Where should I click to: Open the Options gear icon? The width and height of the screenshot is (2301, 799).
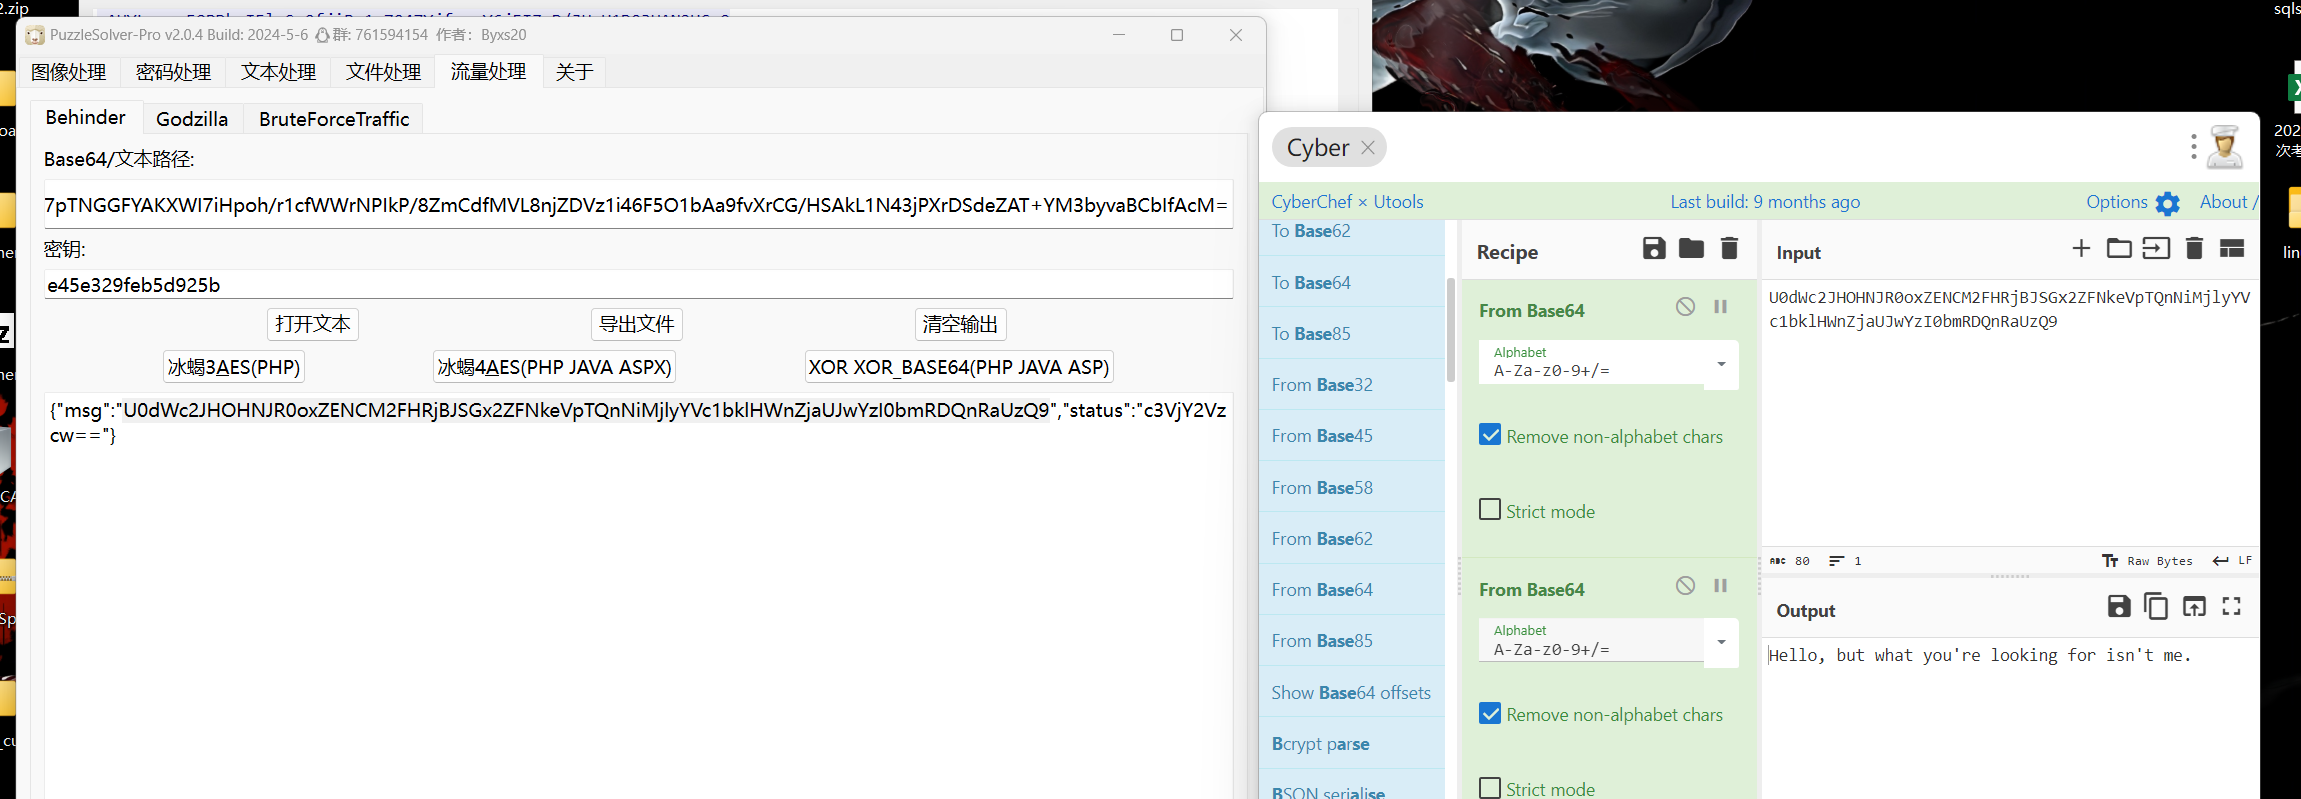(2167, 203)
